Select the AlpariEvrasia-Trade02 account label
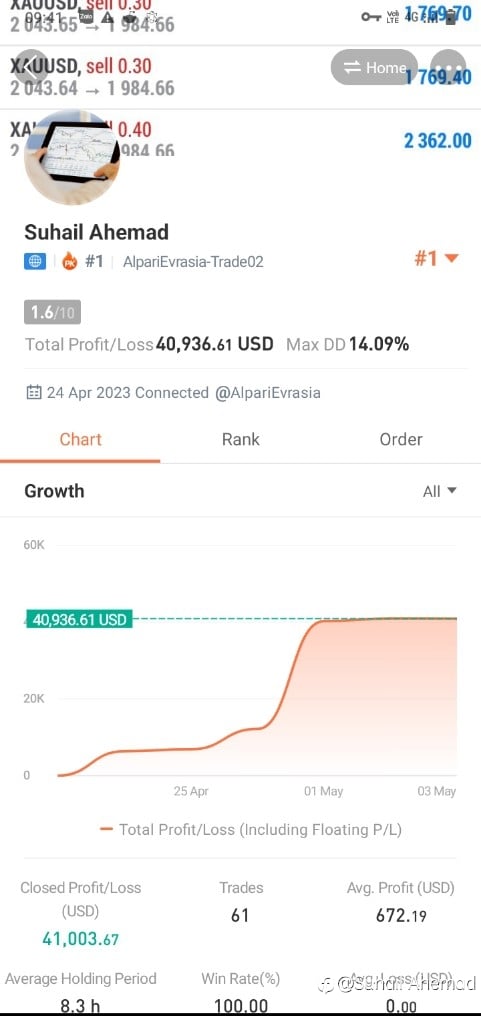The image size is (481, 1016). 193,262
